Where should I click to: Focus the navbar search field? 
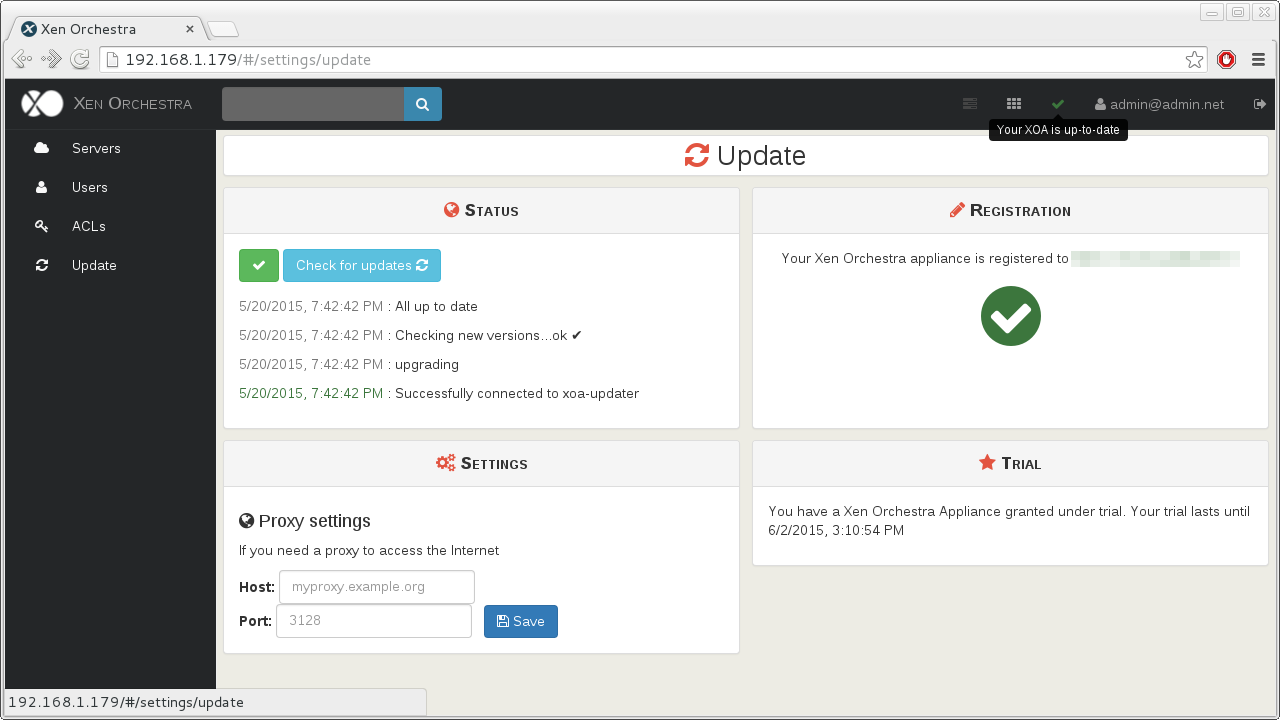pyautogui.click(x=313, y=104)
